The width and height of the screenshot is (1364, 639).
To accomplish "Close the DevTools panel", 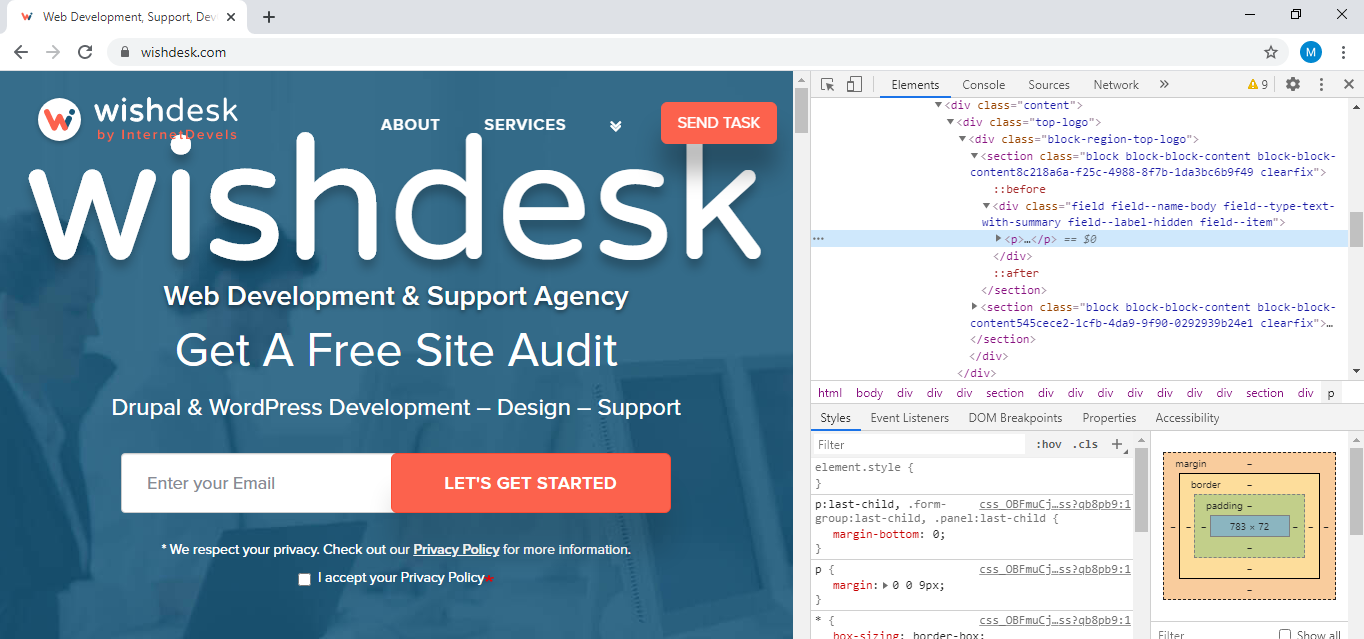I will (1348, 85).
